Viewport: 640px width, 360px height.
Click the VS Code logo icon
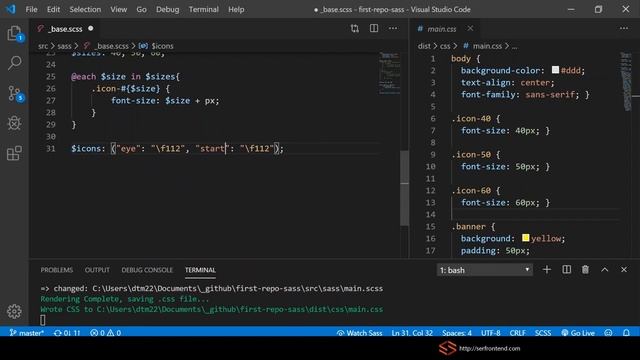(x=11, y=9)
